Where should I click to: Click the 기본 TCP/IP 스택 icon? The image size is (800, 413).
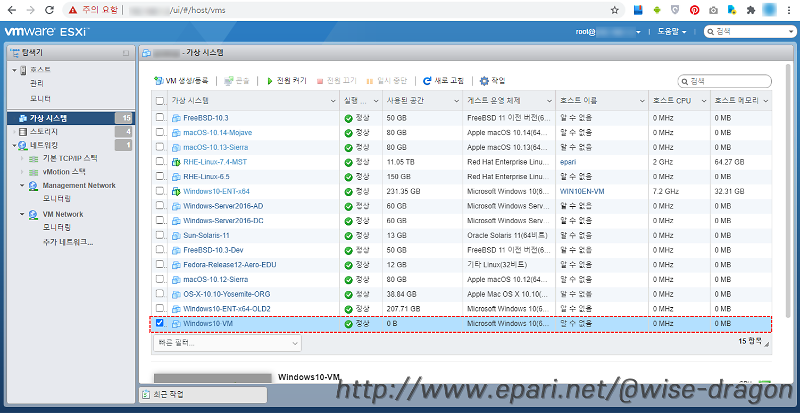33,158
